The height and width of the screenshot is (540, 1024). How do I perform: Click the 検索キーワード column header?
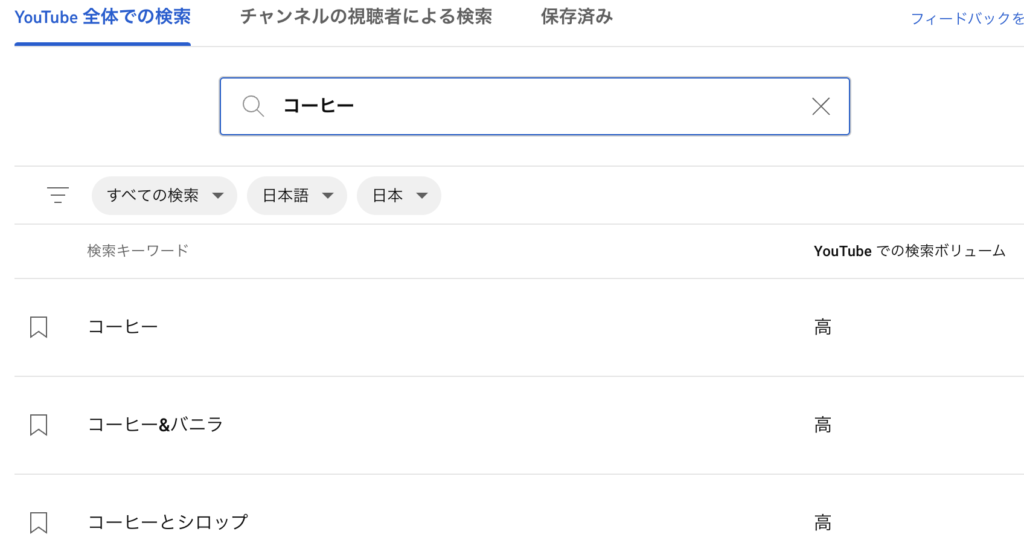click(x=138, y=250)
